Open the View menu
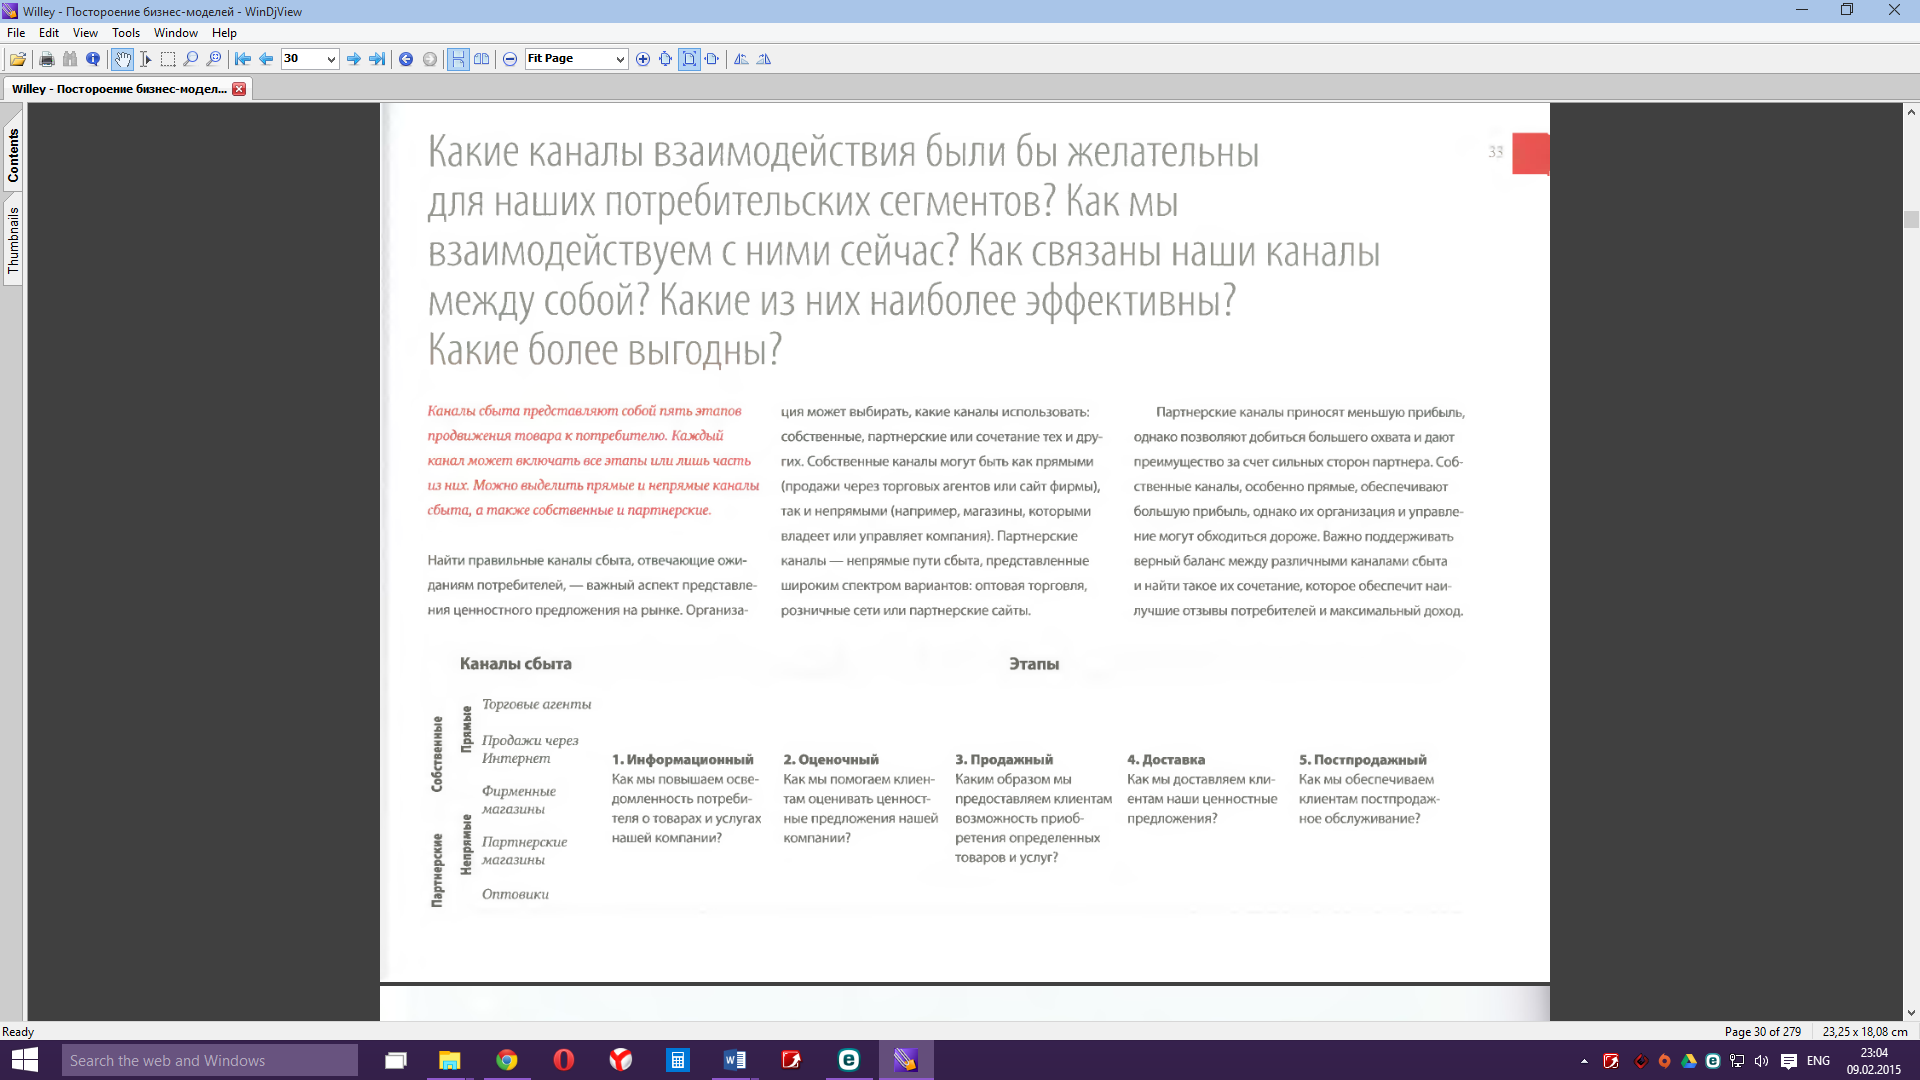The height and width of the screenshot is (1080, 1920). (85, 33)
